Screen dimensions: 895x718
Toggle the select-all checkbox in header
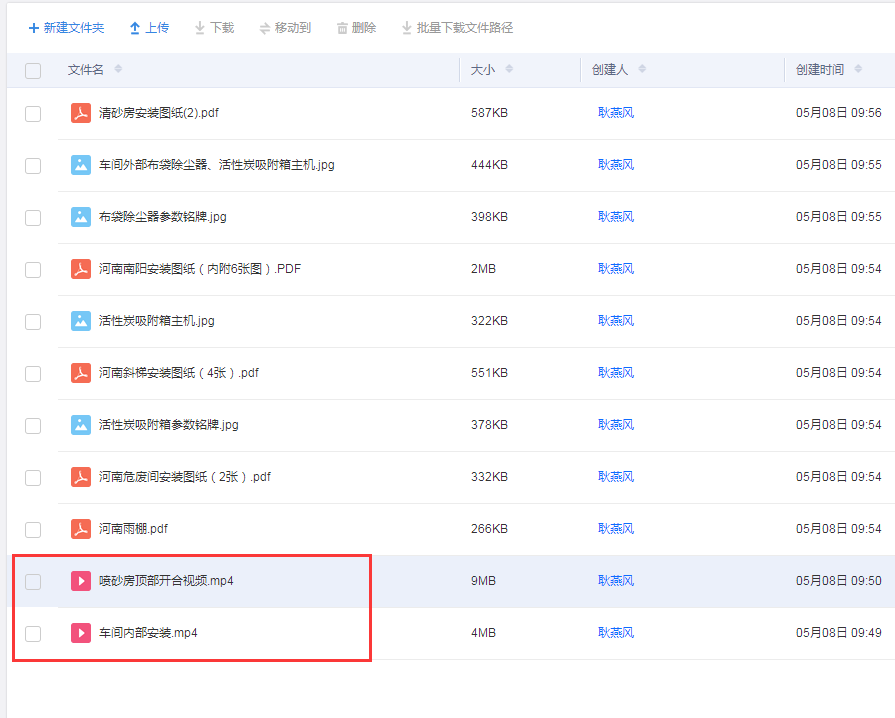click(x=33, y=70)
